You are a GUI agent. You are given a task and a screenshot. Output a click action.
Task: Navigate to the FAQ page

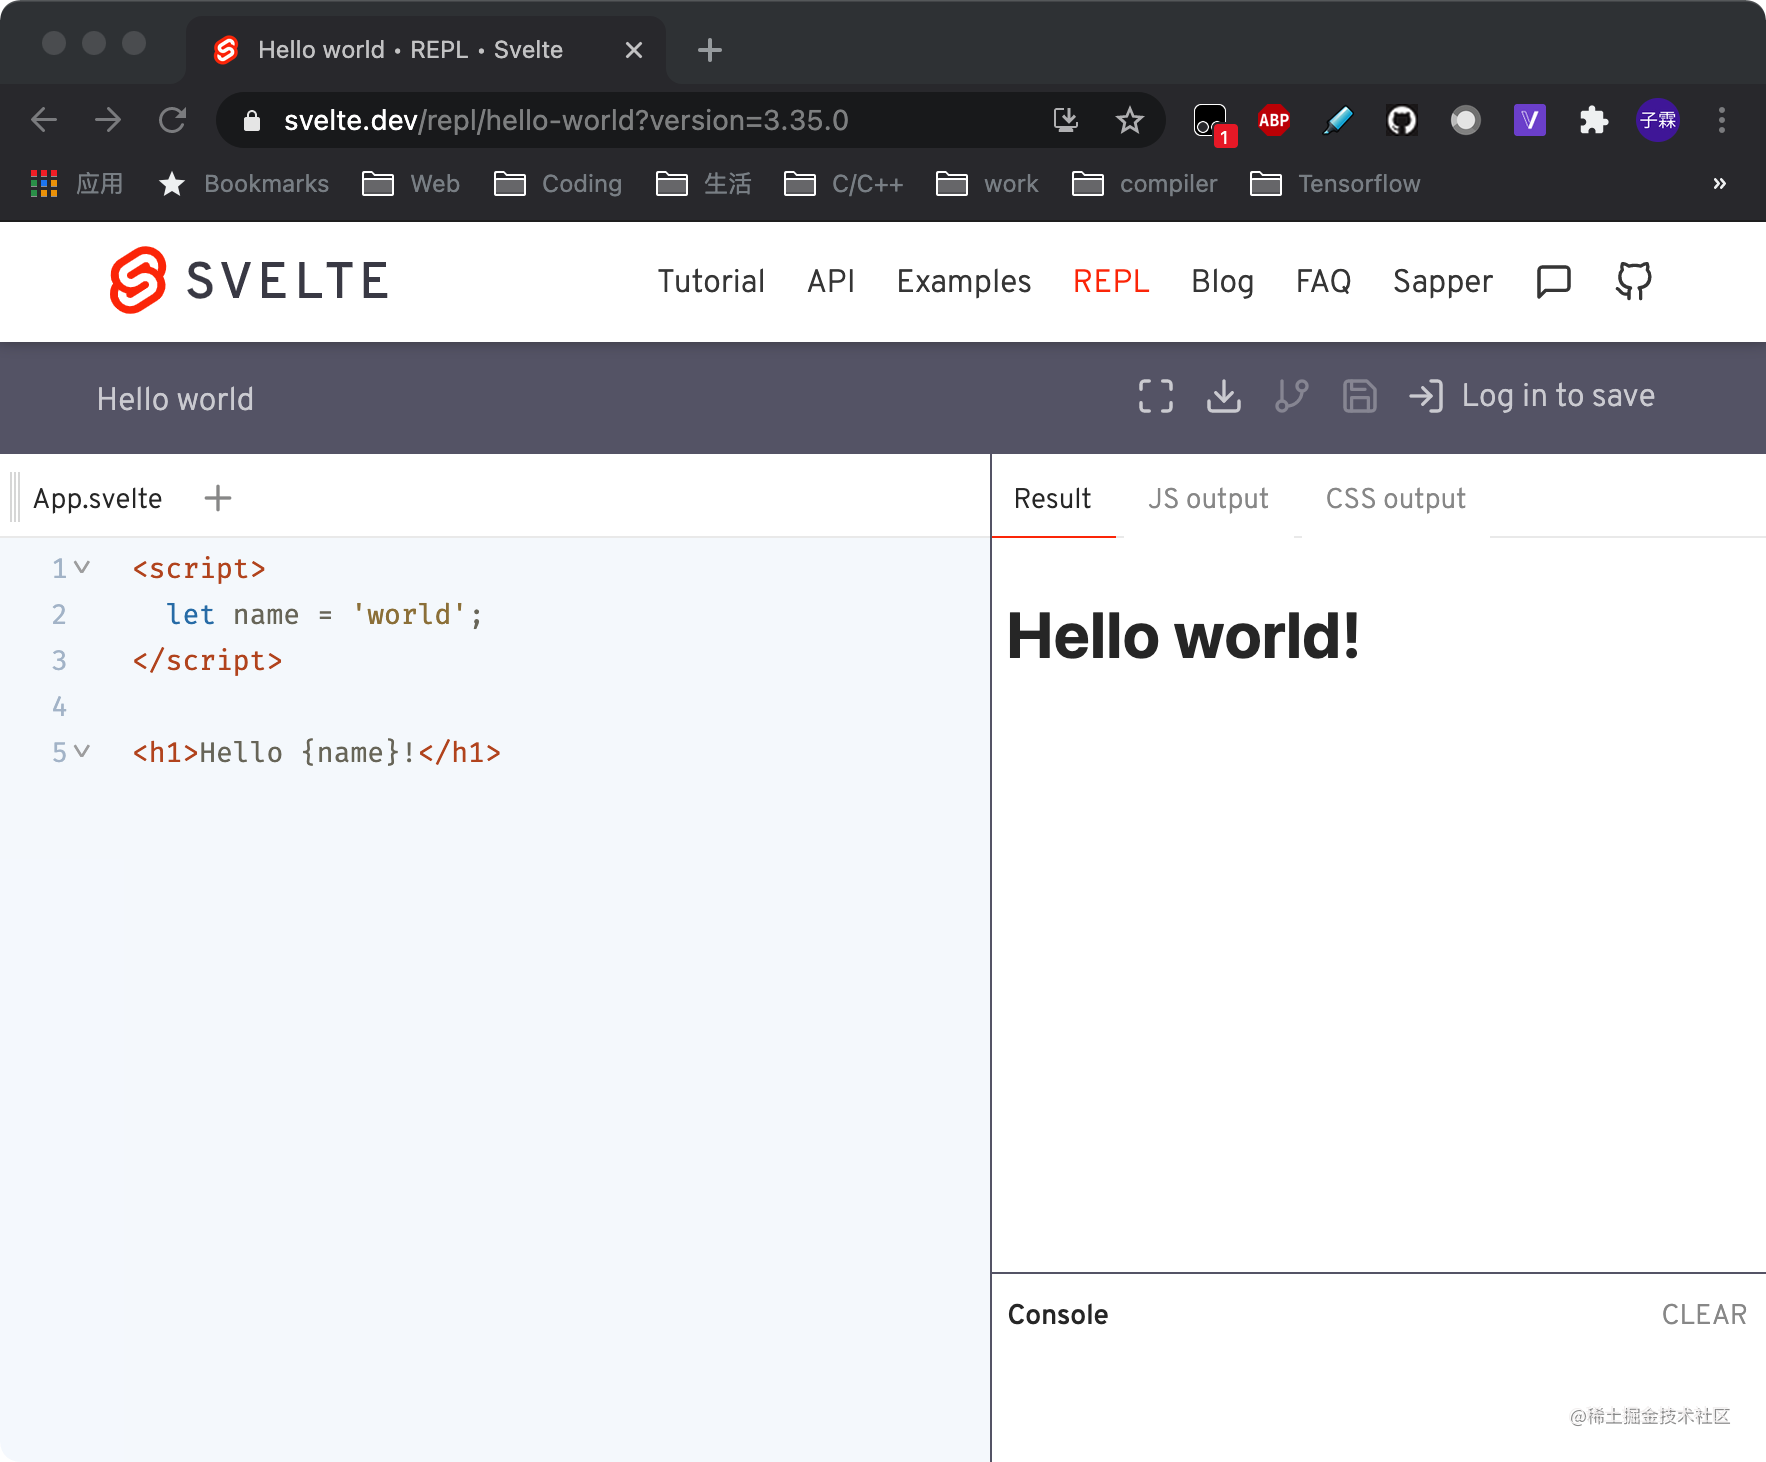click(1324, 281)
